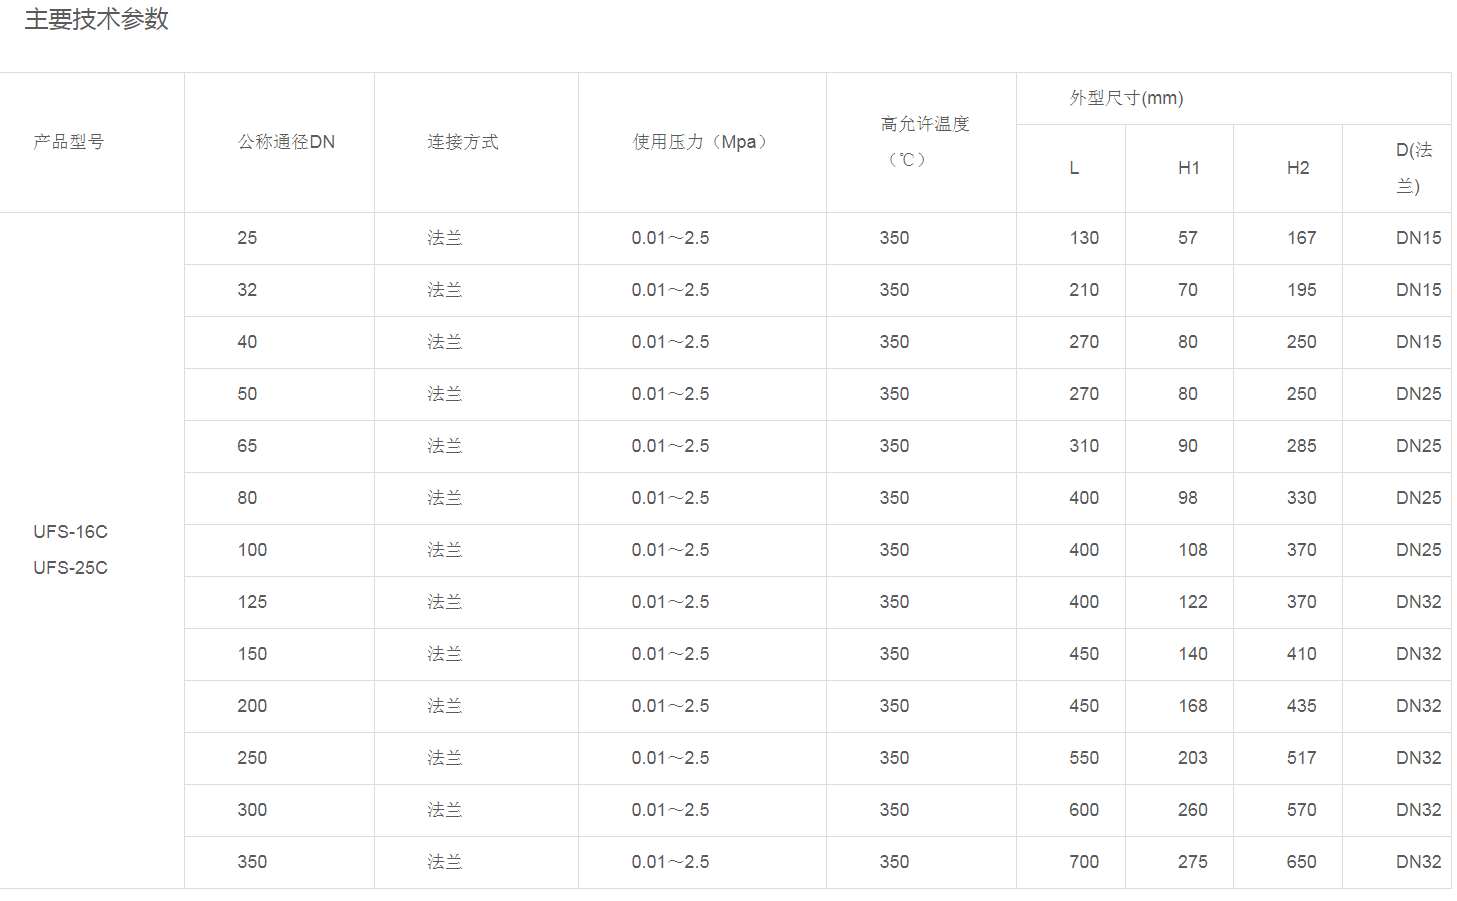Screen dimensions: 1457x901
Task: Select the nominal diameter 125 cell
Action: point(252,602)
